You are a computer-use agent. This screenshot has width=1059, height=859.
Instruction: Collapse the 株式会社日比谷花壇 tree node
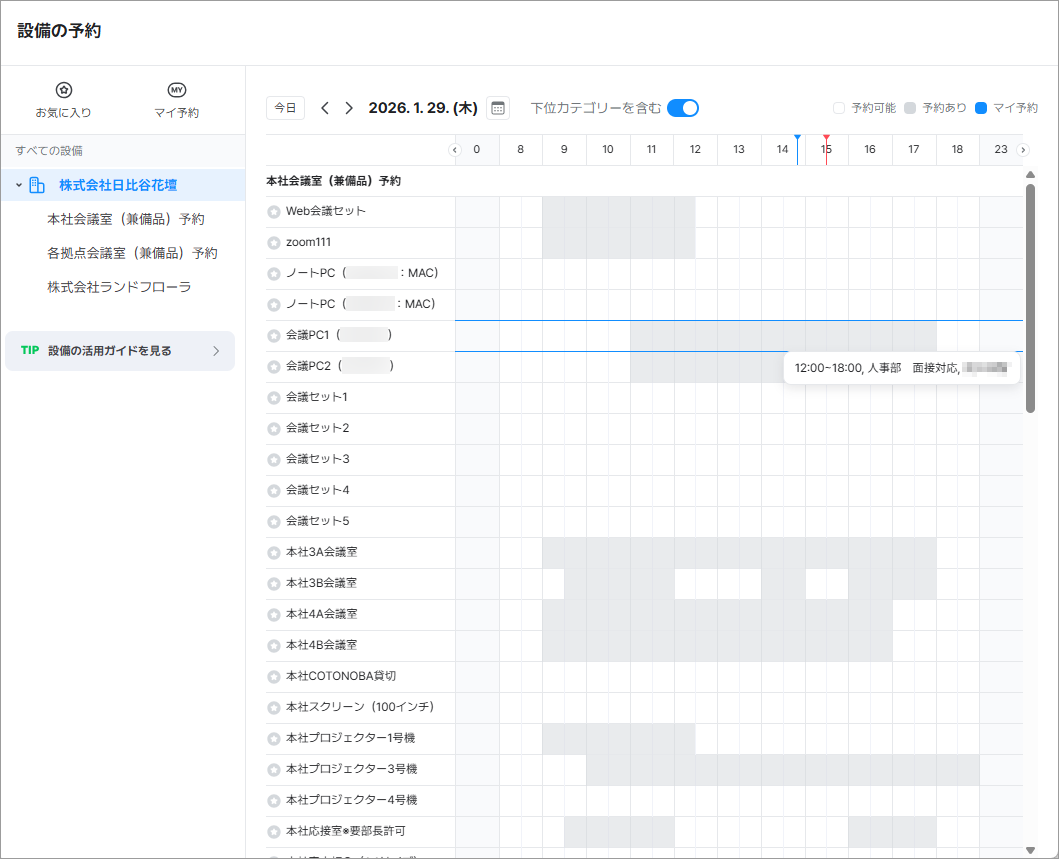(x=19, y=185)
